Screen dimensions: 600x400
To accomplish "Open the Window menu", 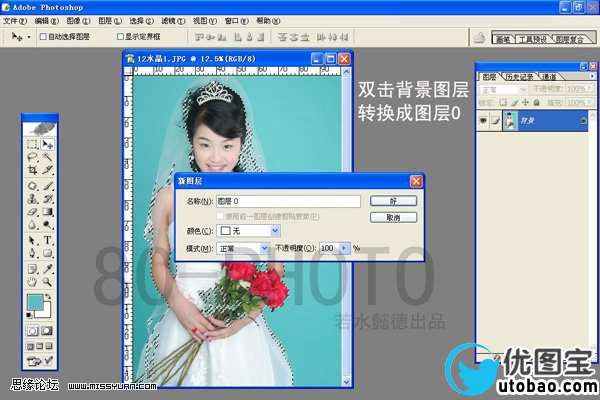I will tap(236, 21).
